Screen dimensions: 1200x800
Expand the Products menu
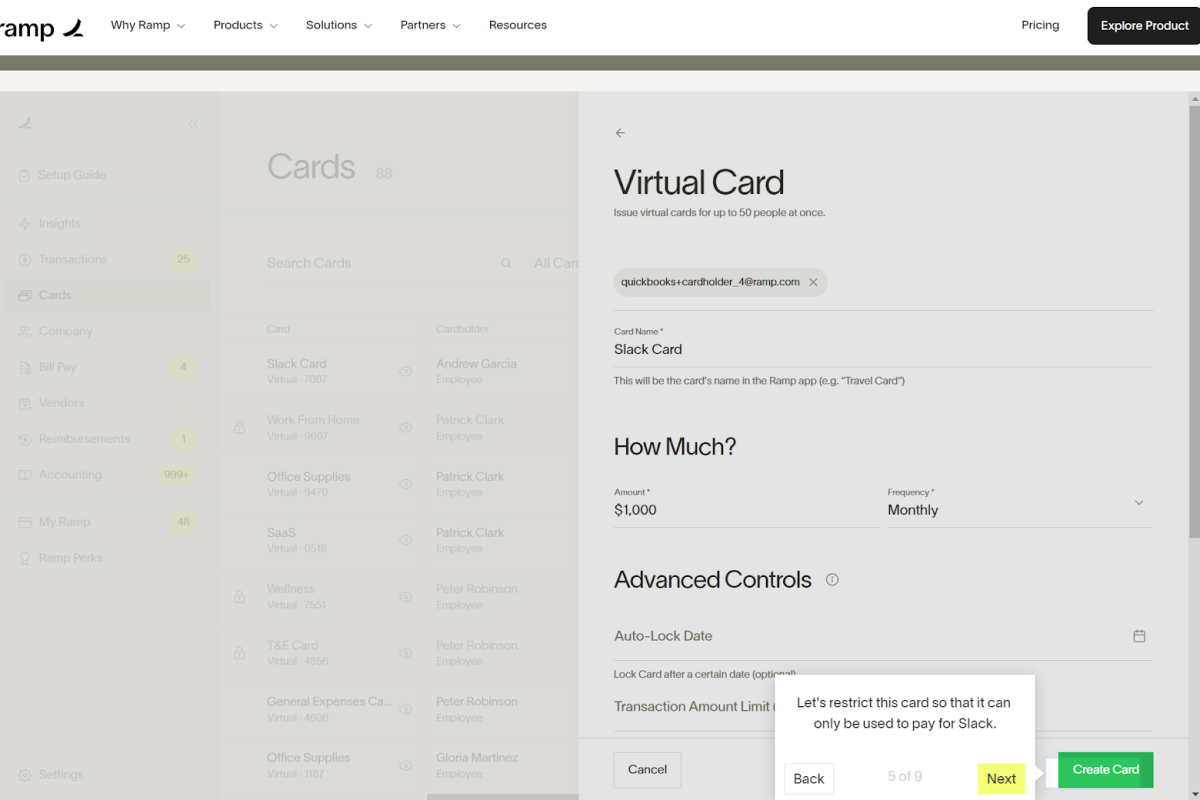click(x=246, y=25)
